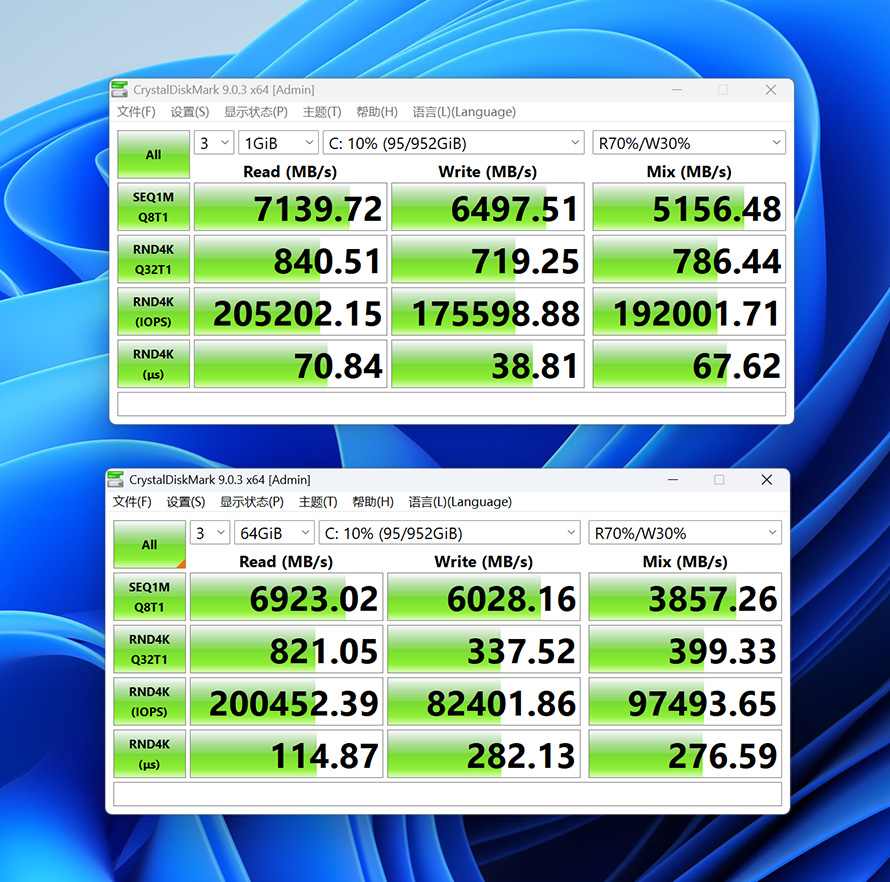Screen dimensions: 890x882
Task: Click the comment field in bottom window
Action: click(447, 794)
